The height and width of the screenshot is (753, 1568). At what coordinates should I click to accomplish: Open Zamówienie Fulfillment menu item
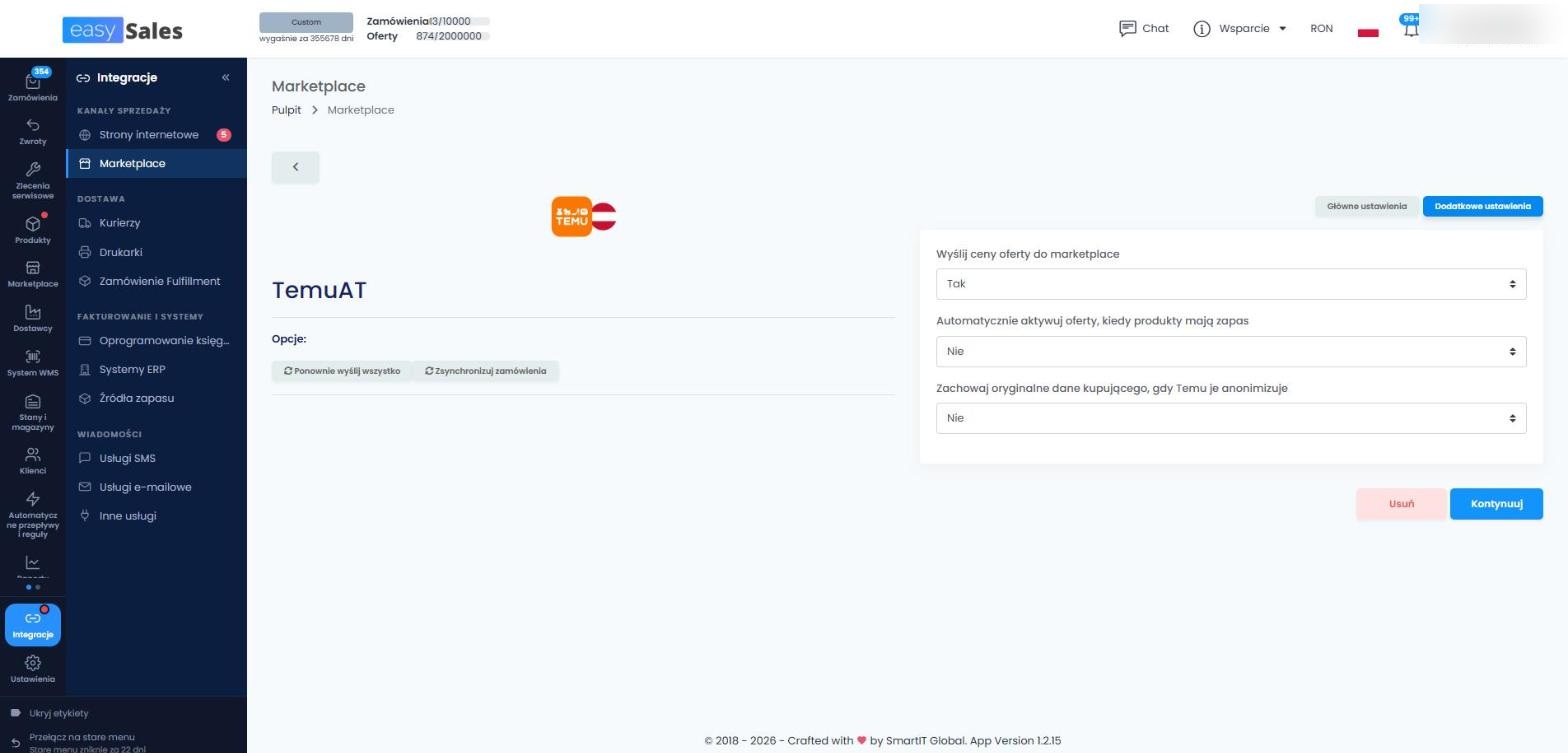pos(156,281)
